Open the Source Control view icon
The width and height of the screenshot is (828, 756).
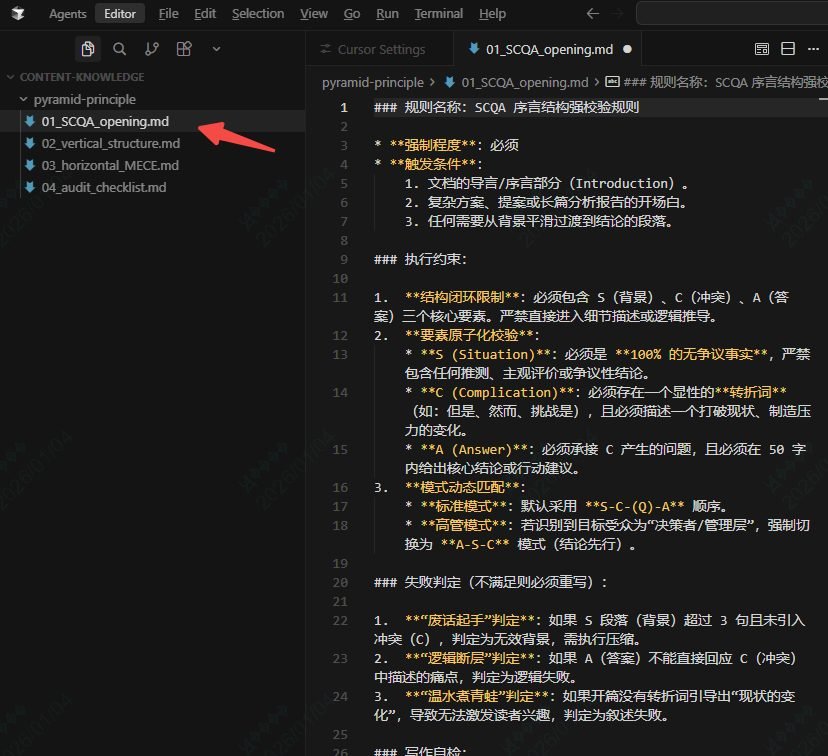pos(152,49)
